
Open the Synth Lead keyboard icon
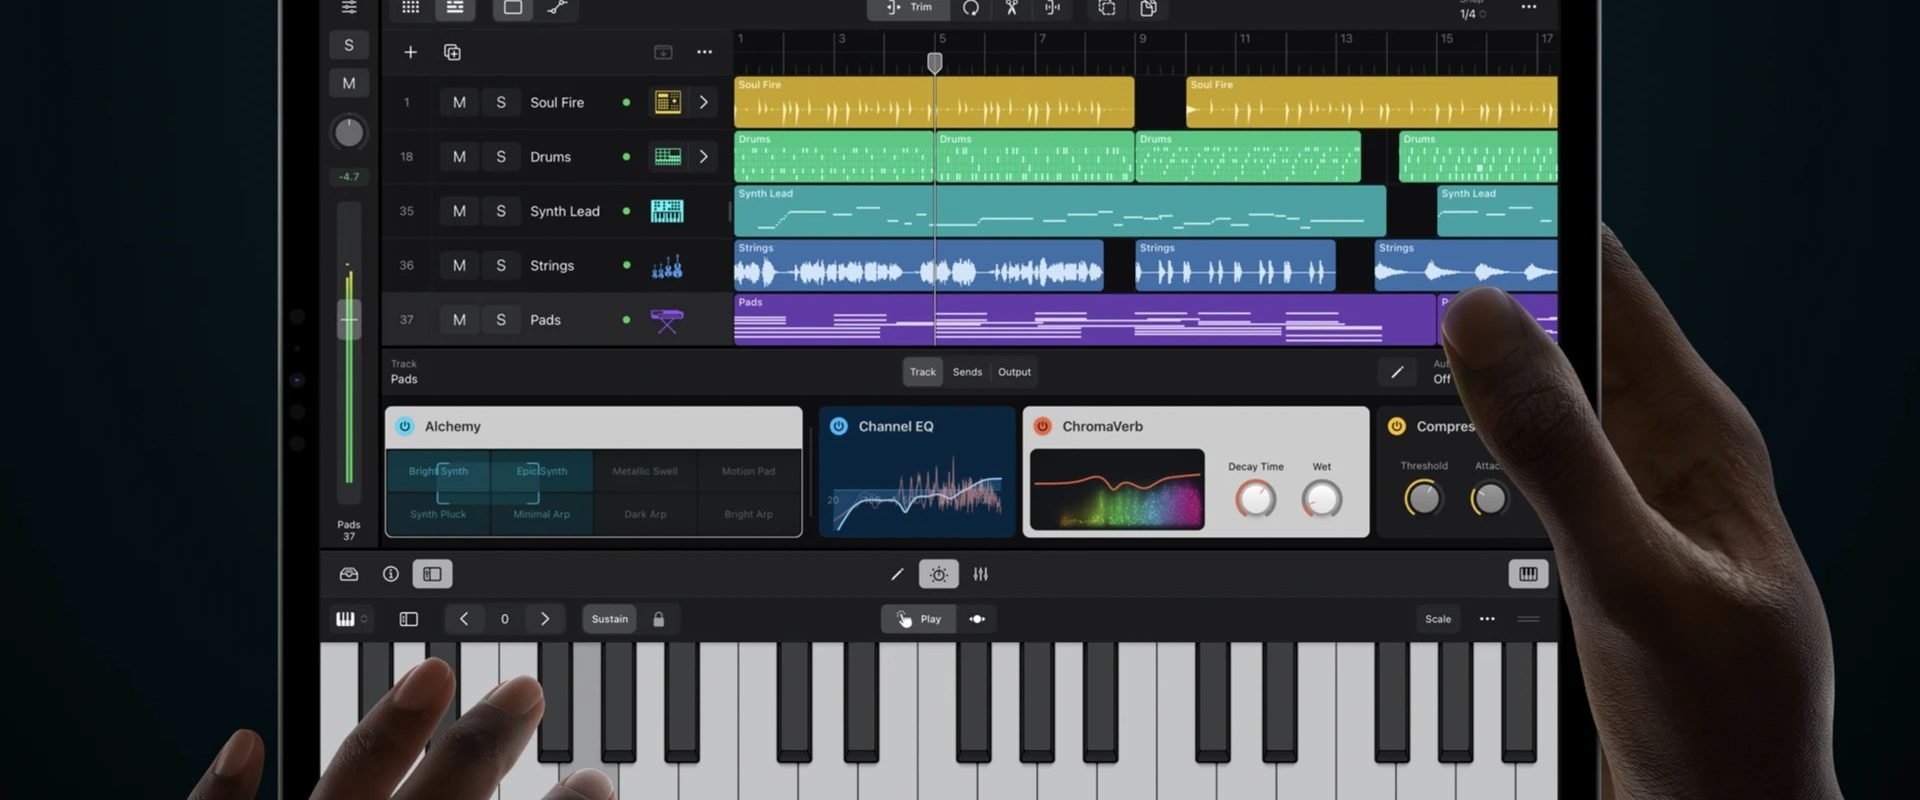[667, 211]
